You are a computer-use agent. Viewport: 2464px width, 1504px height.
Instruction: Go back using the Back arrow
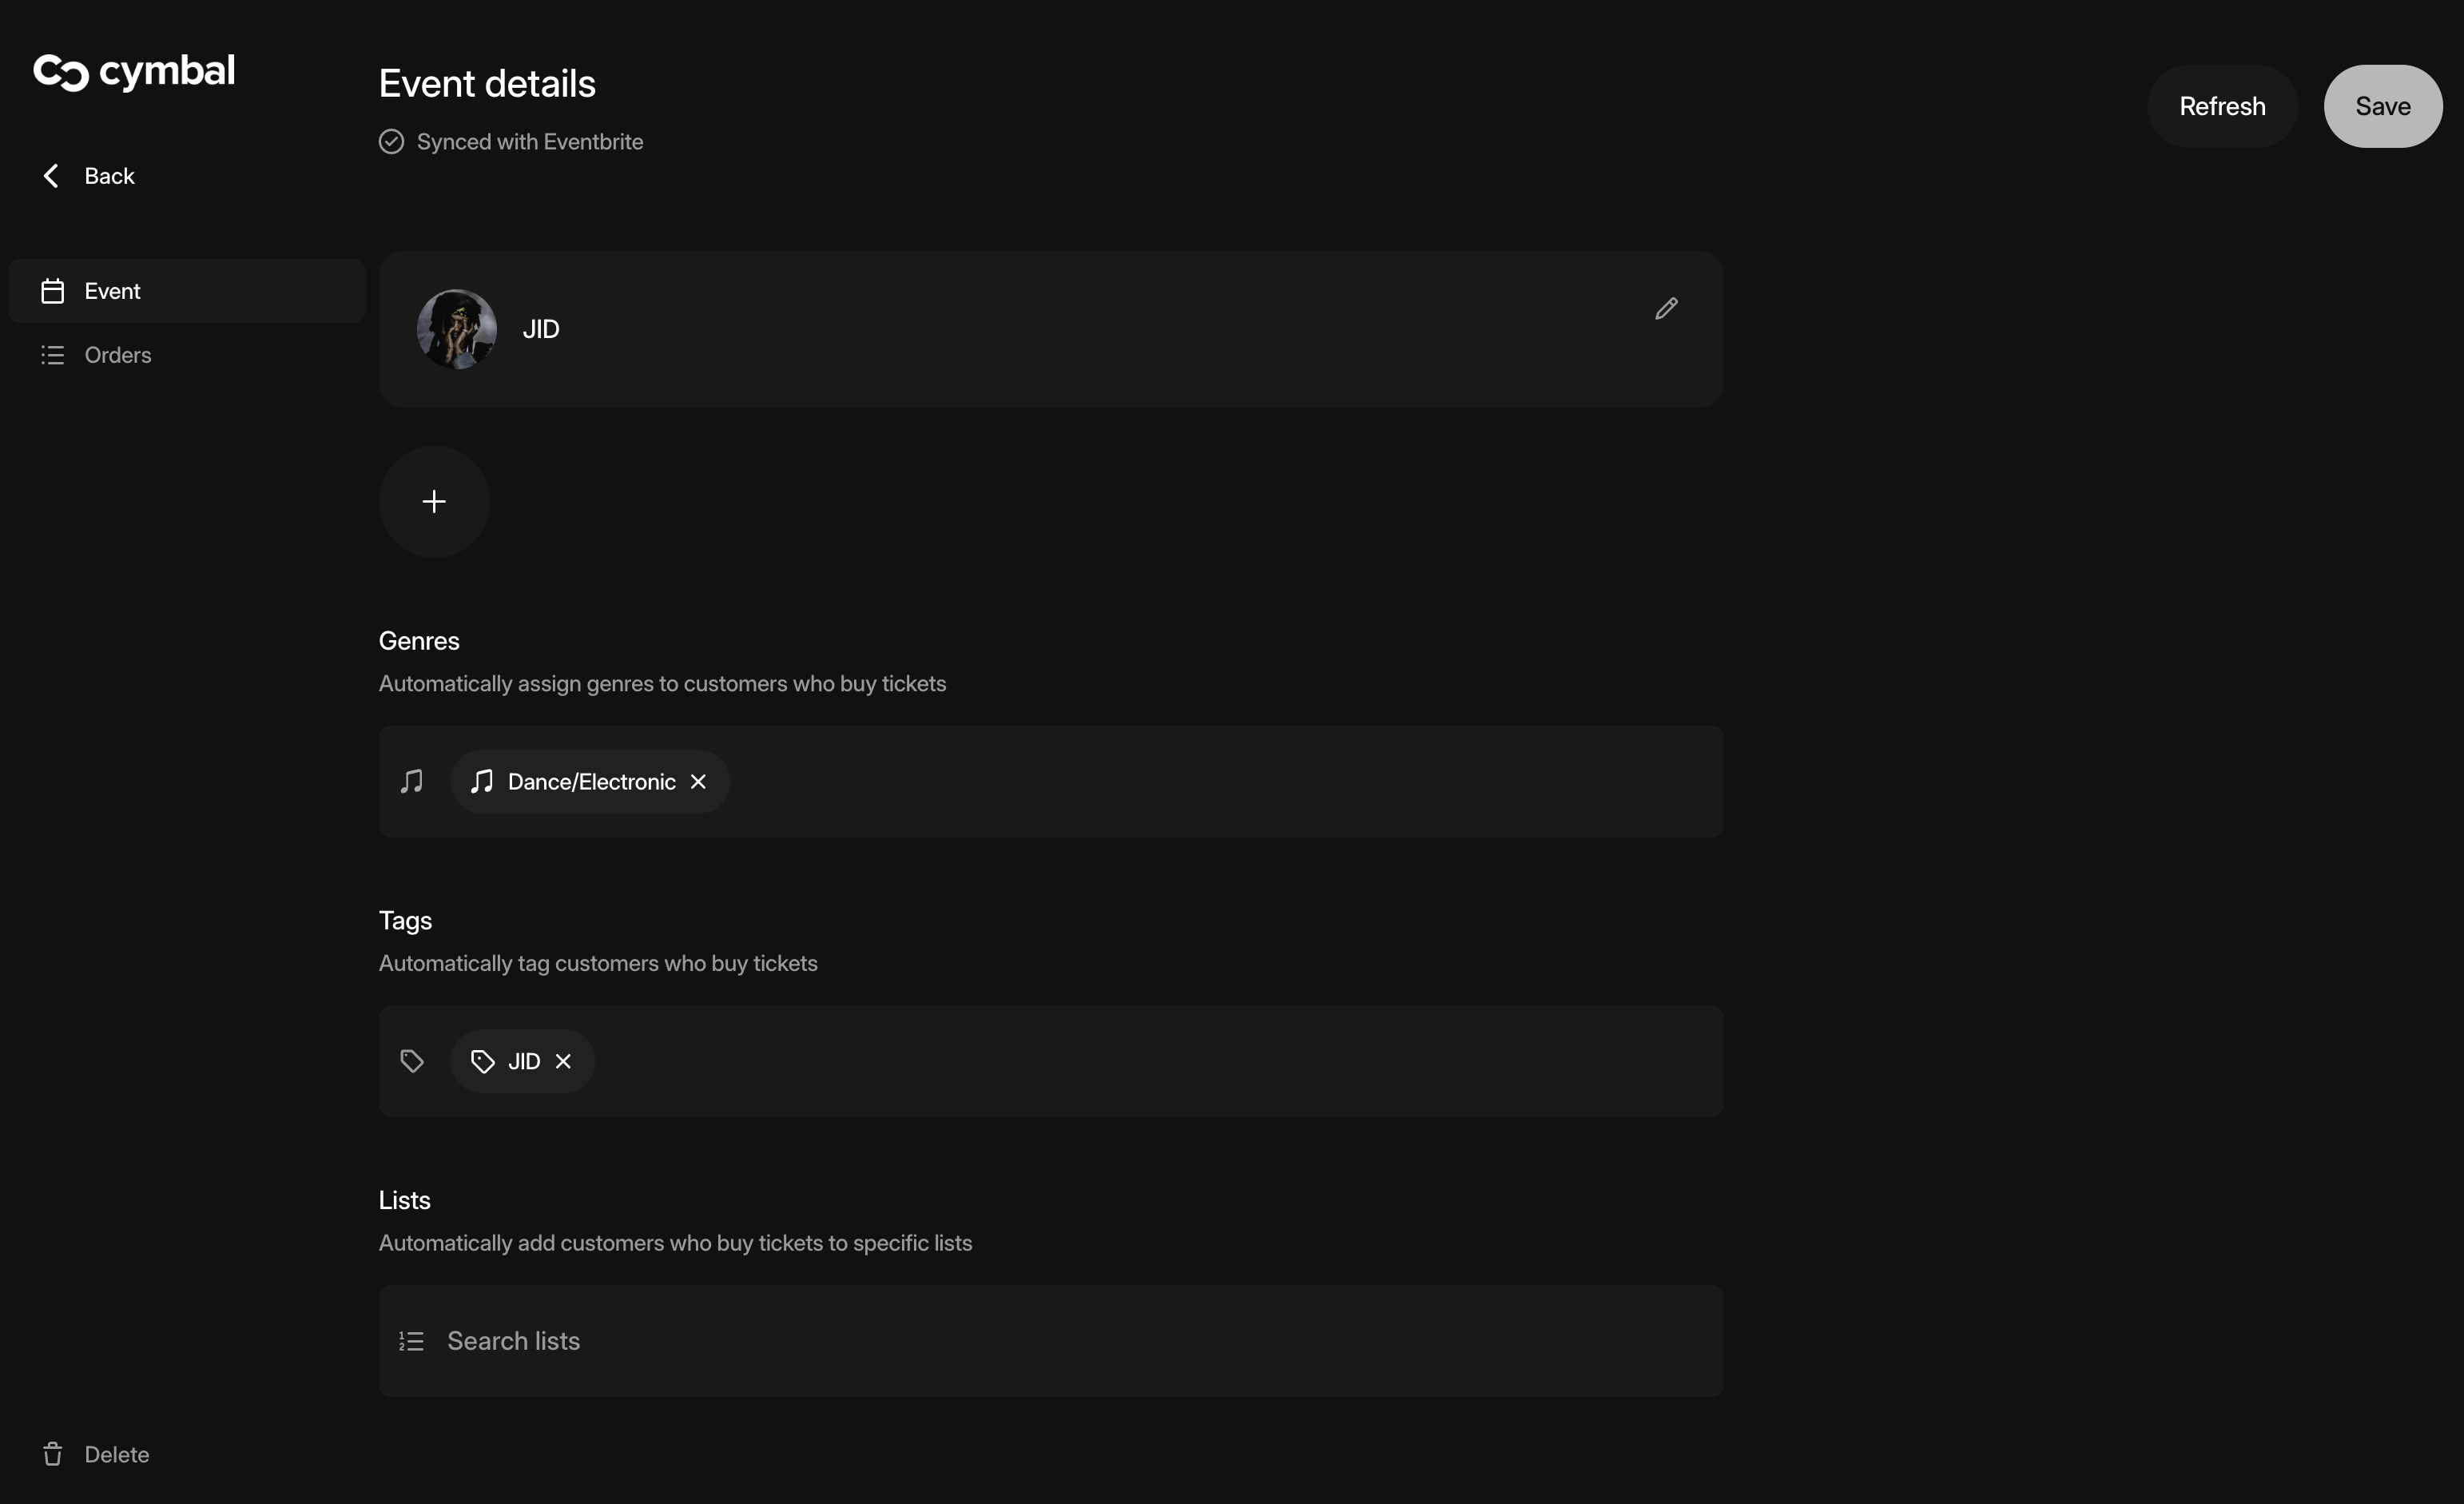click(x=51, y=176)
